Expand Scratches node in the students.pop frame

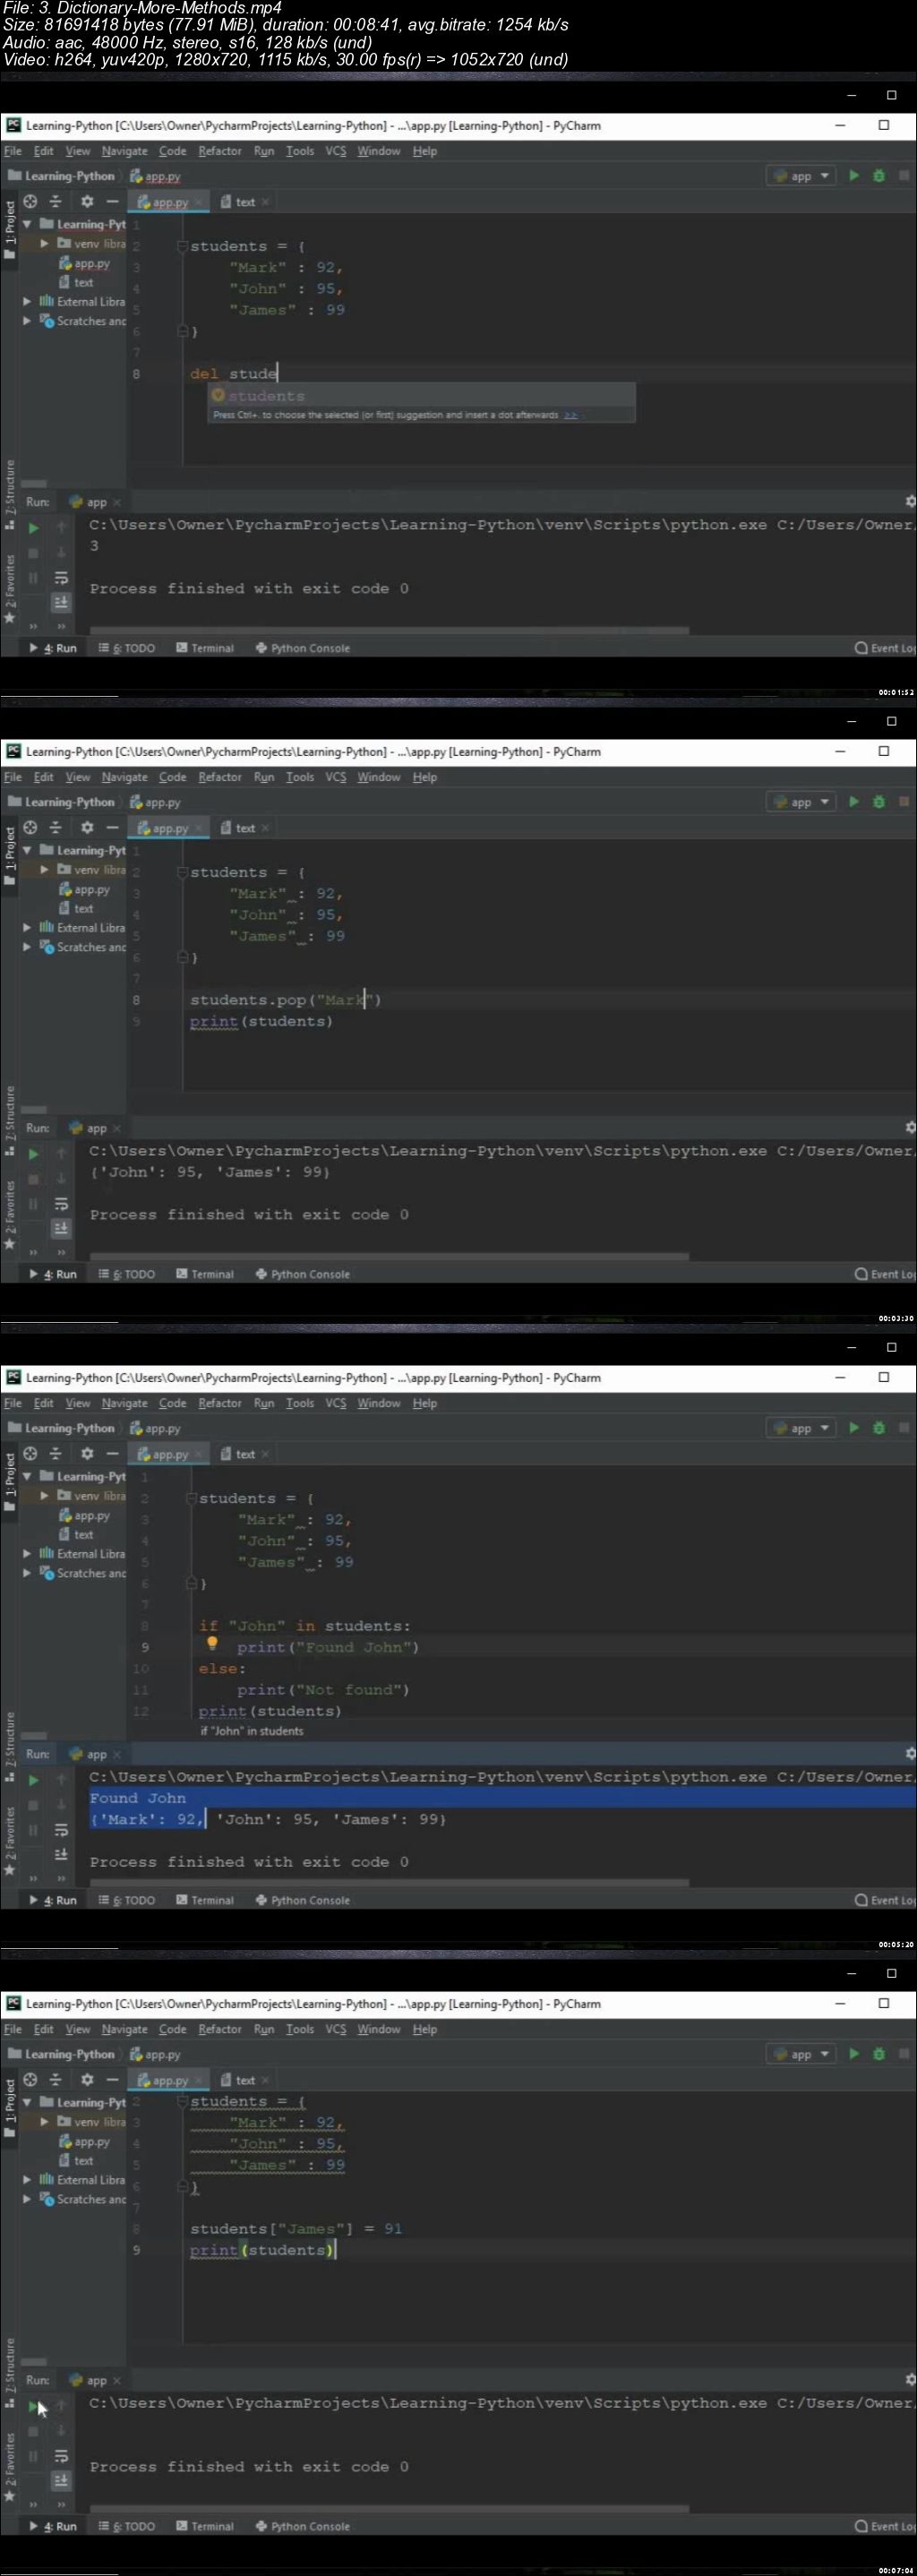(27, 947)
